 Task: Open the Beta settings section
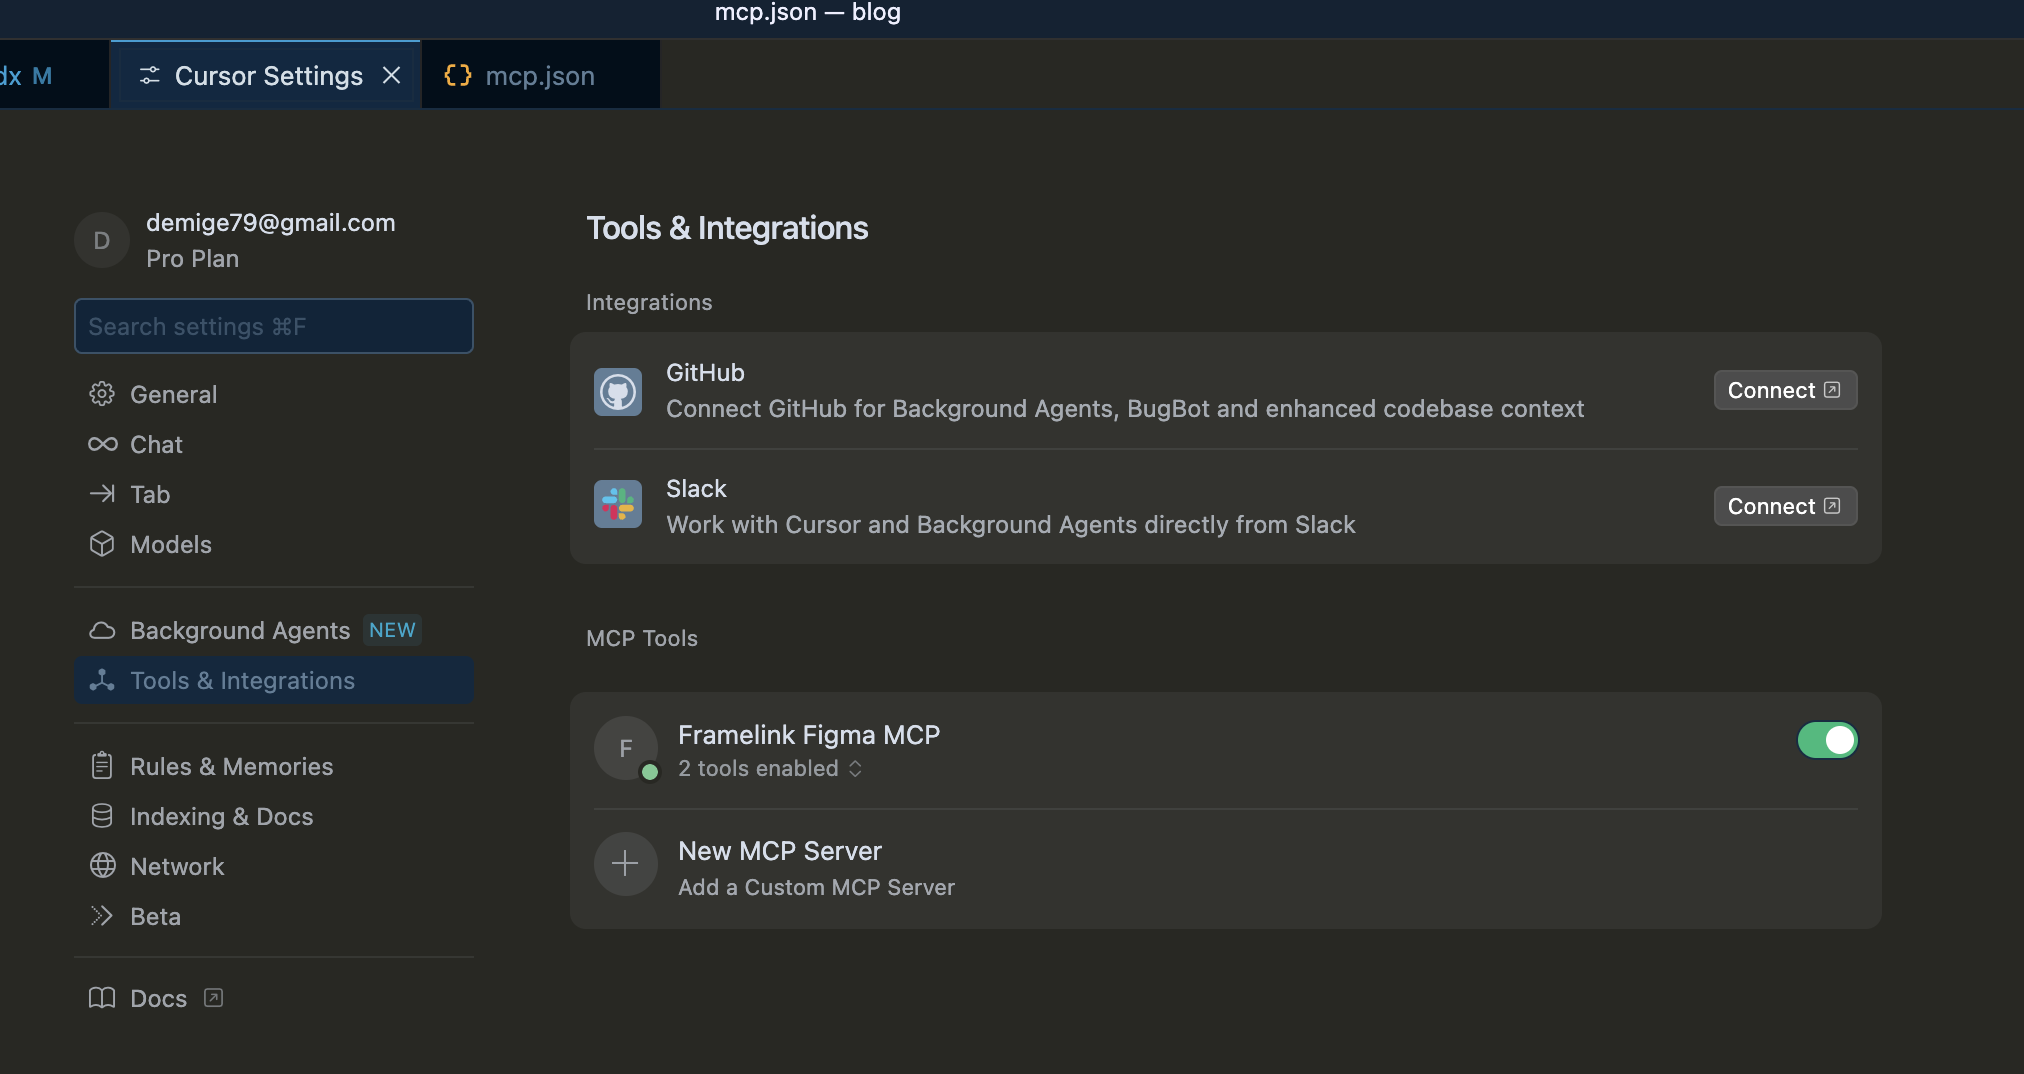273,916
